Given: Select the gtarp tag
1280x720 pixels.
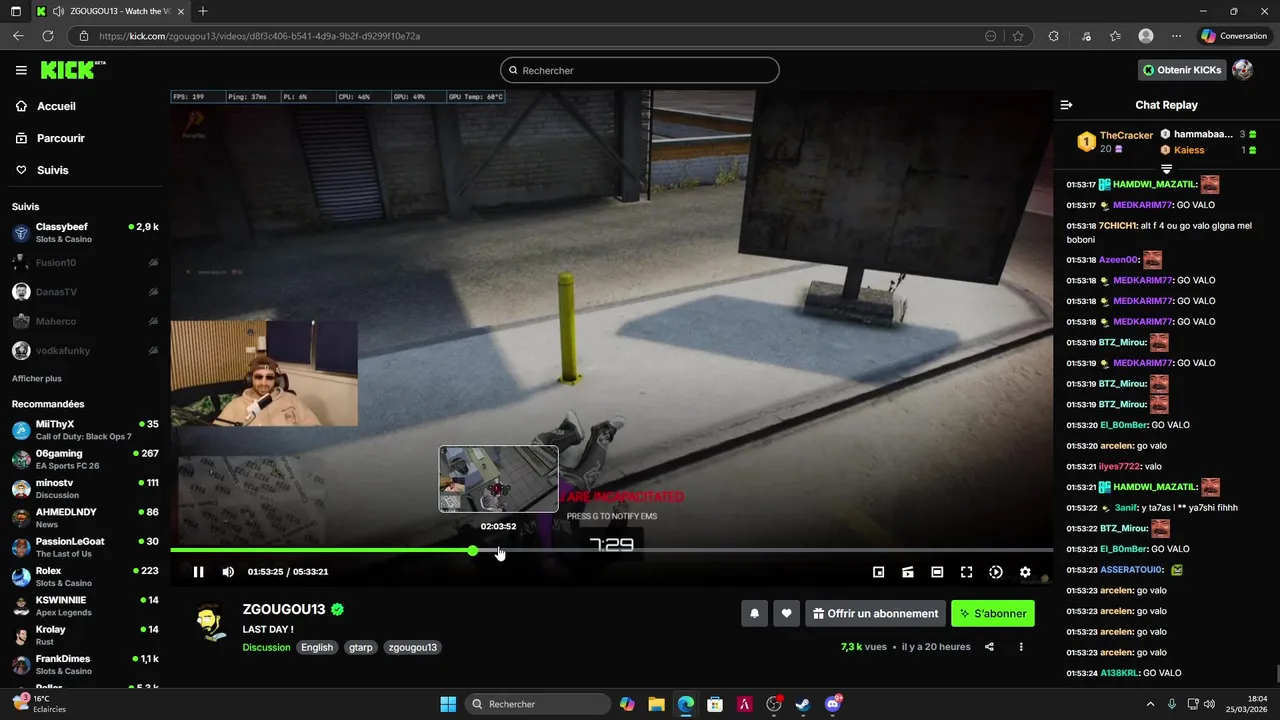Looking at the screenshot, I should point(361,647).
